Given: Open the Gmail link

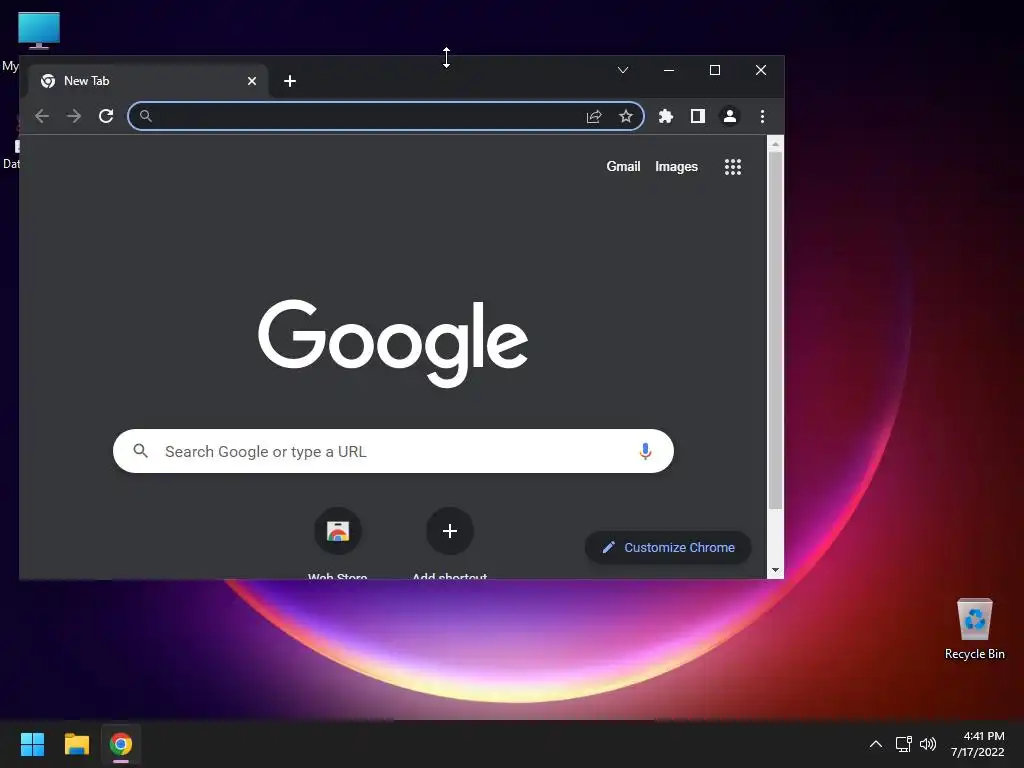Looking at the screenshot, I should 623,167.
